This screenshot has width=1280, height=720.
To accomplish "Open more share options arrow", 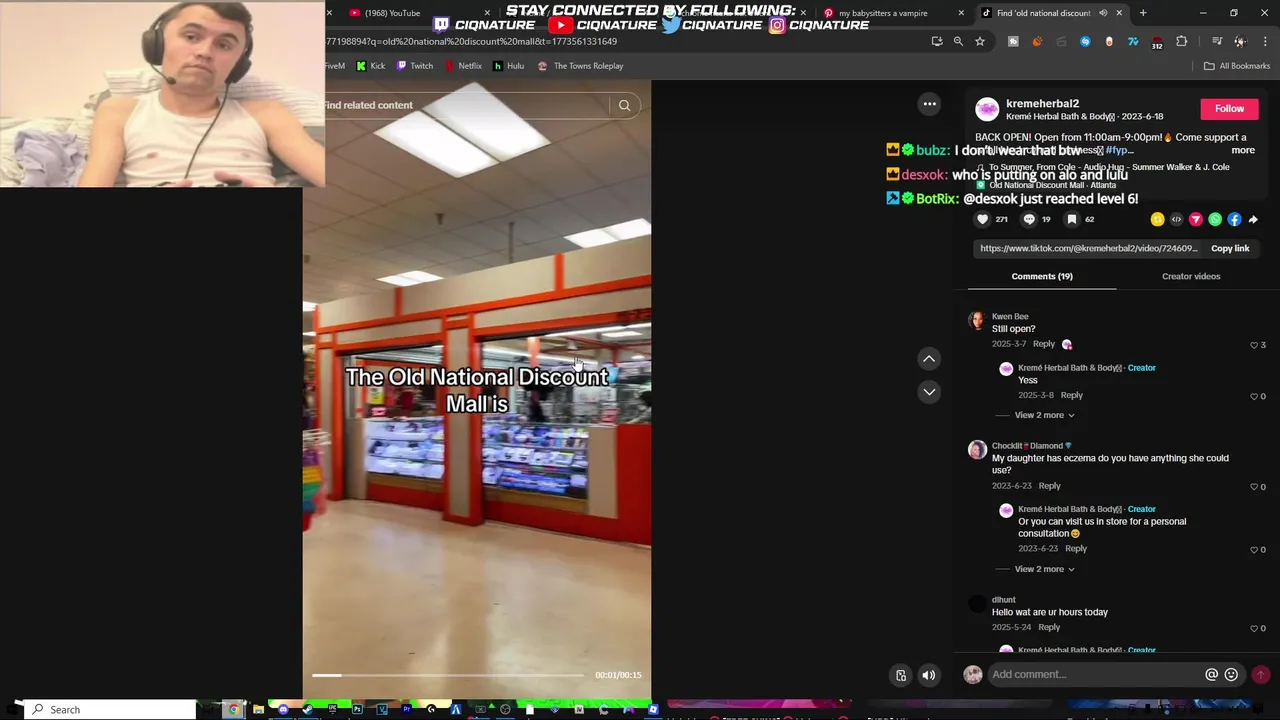I will 1253,219.
